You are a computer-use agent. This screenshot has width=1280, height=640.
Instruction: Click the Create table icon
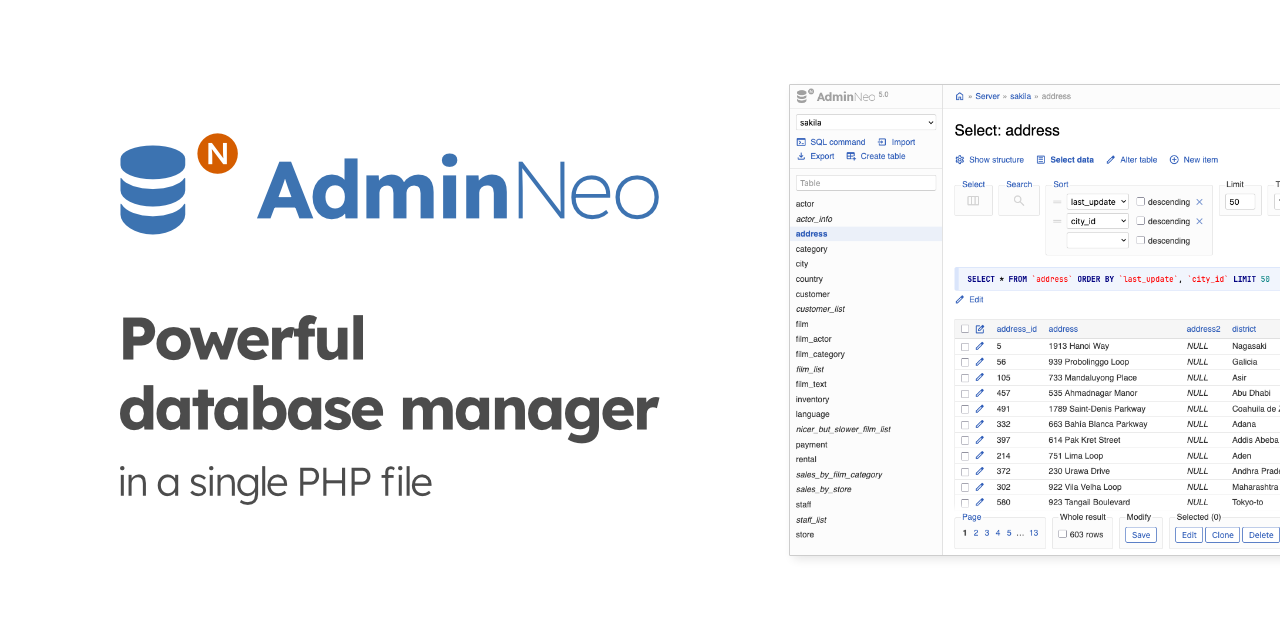851,156
